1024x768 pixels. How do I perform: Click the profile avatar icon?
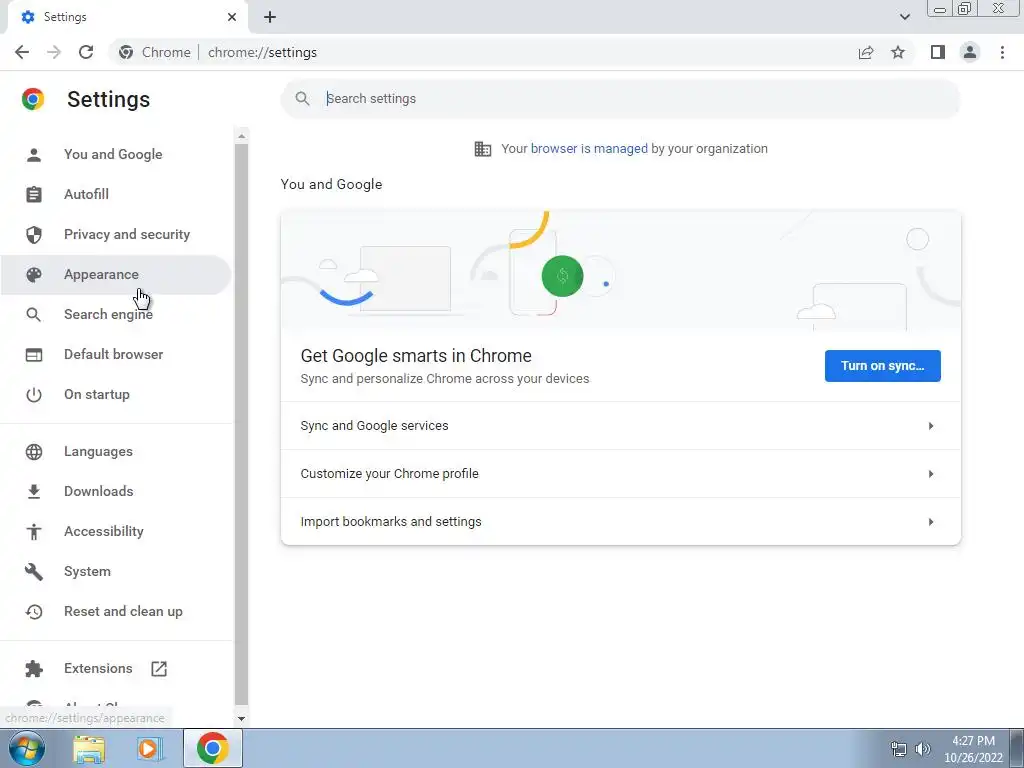pyautogui.click(x=970, y=52)
